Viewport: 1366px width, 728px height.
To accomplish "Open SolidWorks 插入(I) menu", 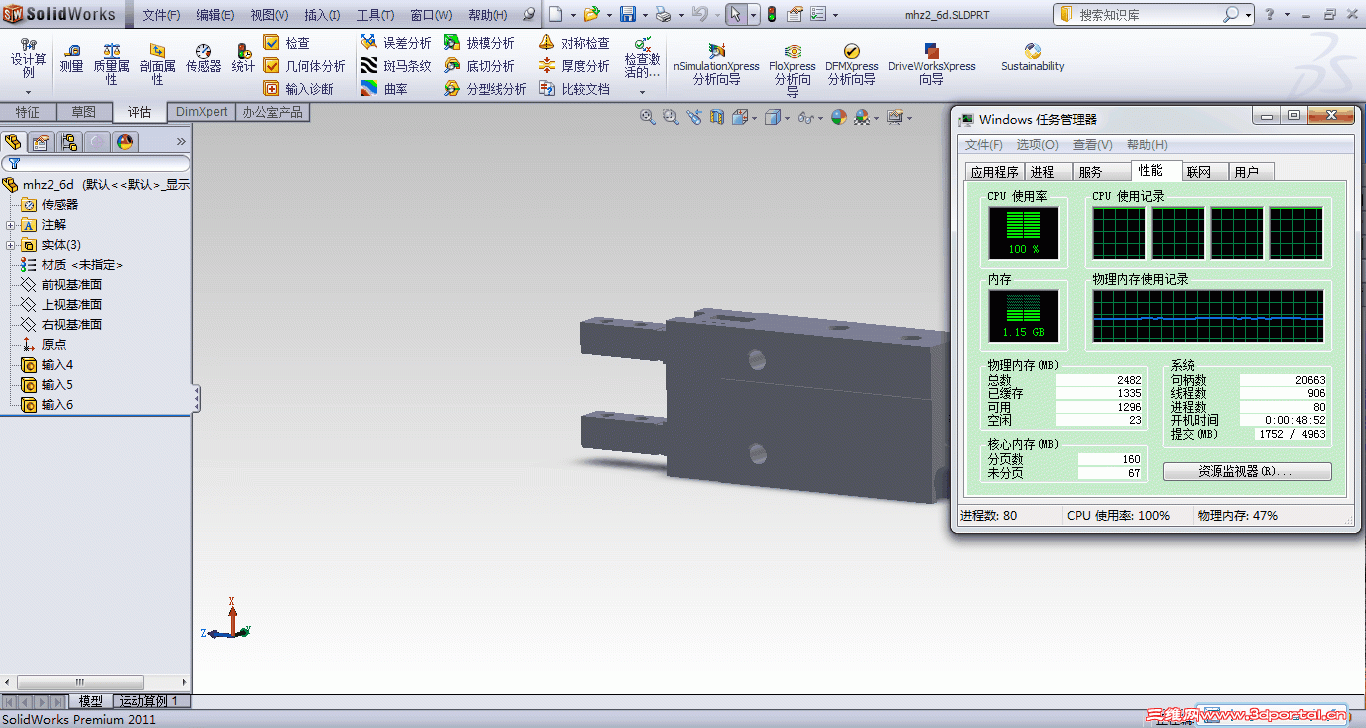I will pyautogui.click(x=322, y=15).
